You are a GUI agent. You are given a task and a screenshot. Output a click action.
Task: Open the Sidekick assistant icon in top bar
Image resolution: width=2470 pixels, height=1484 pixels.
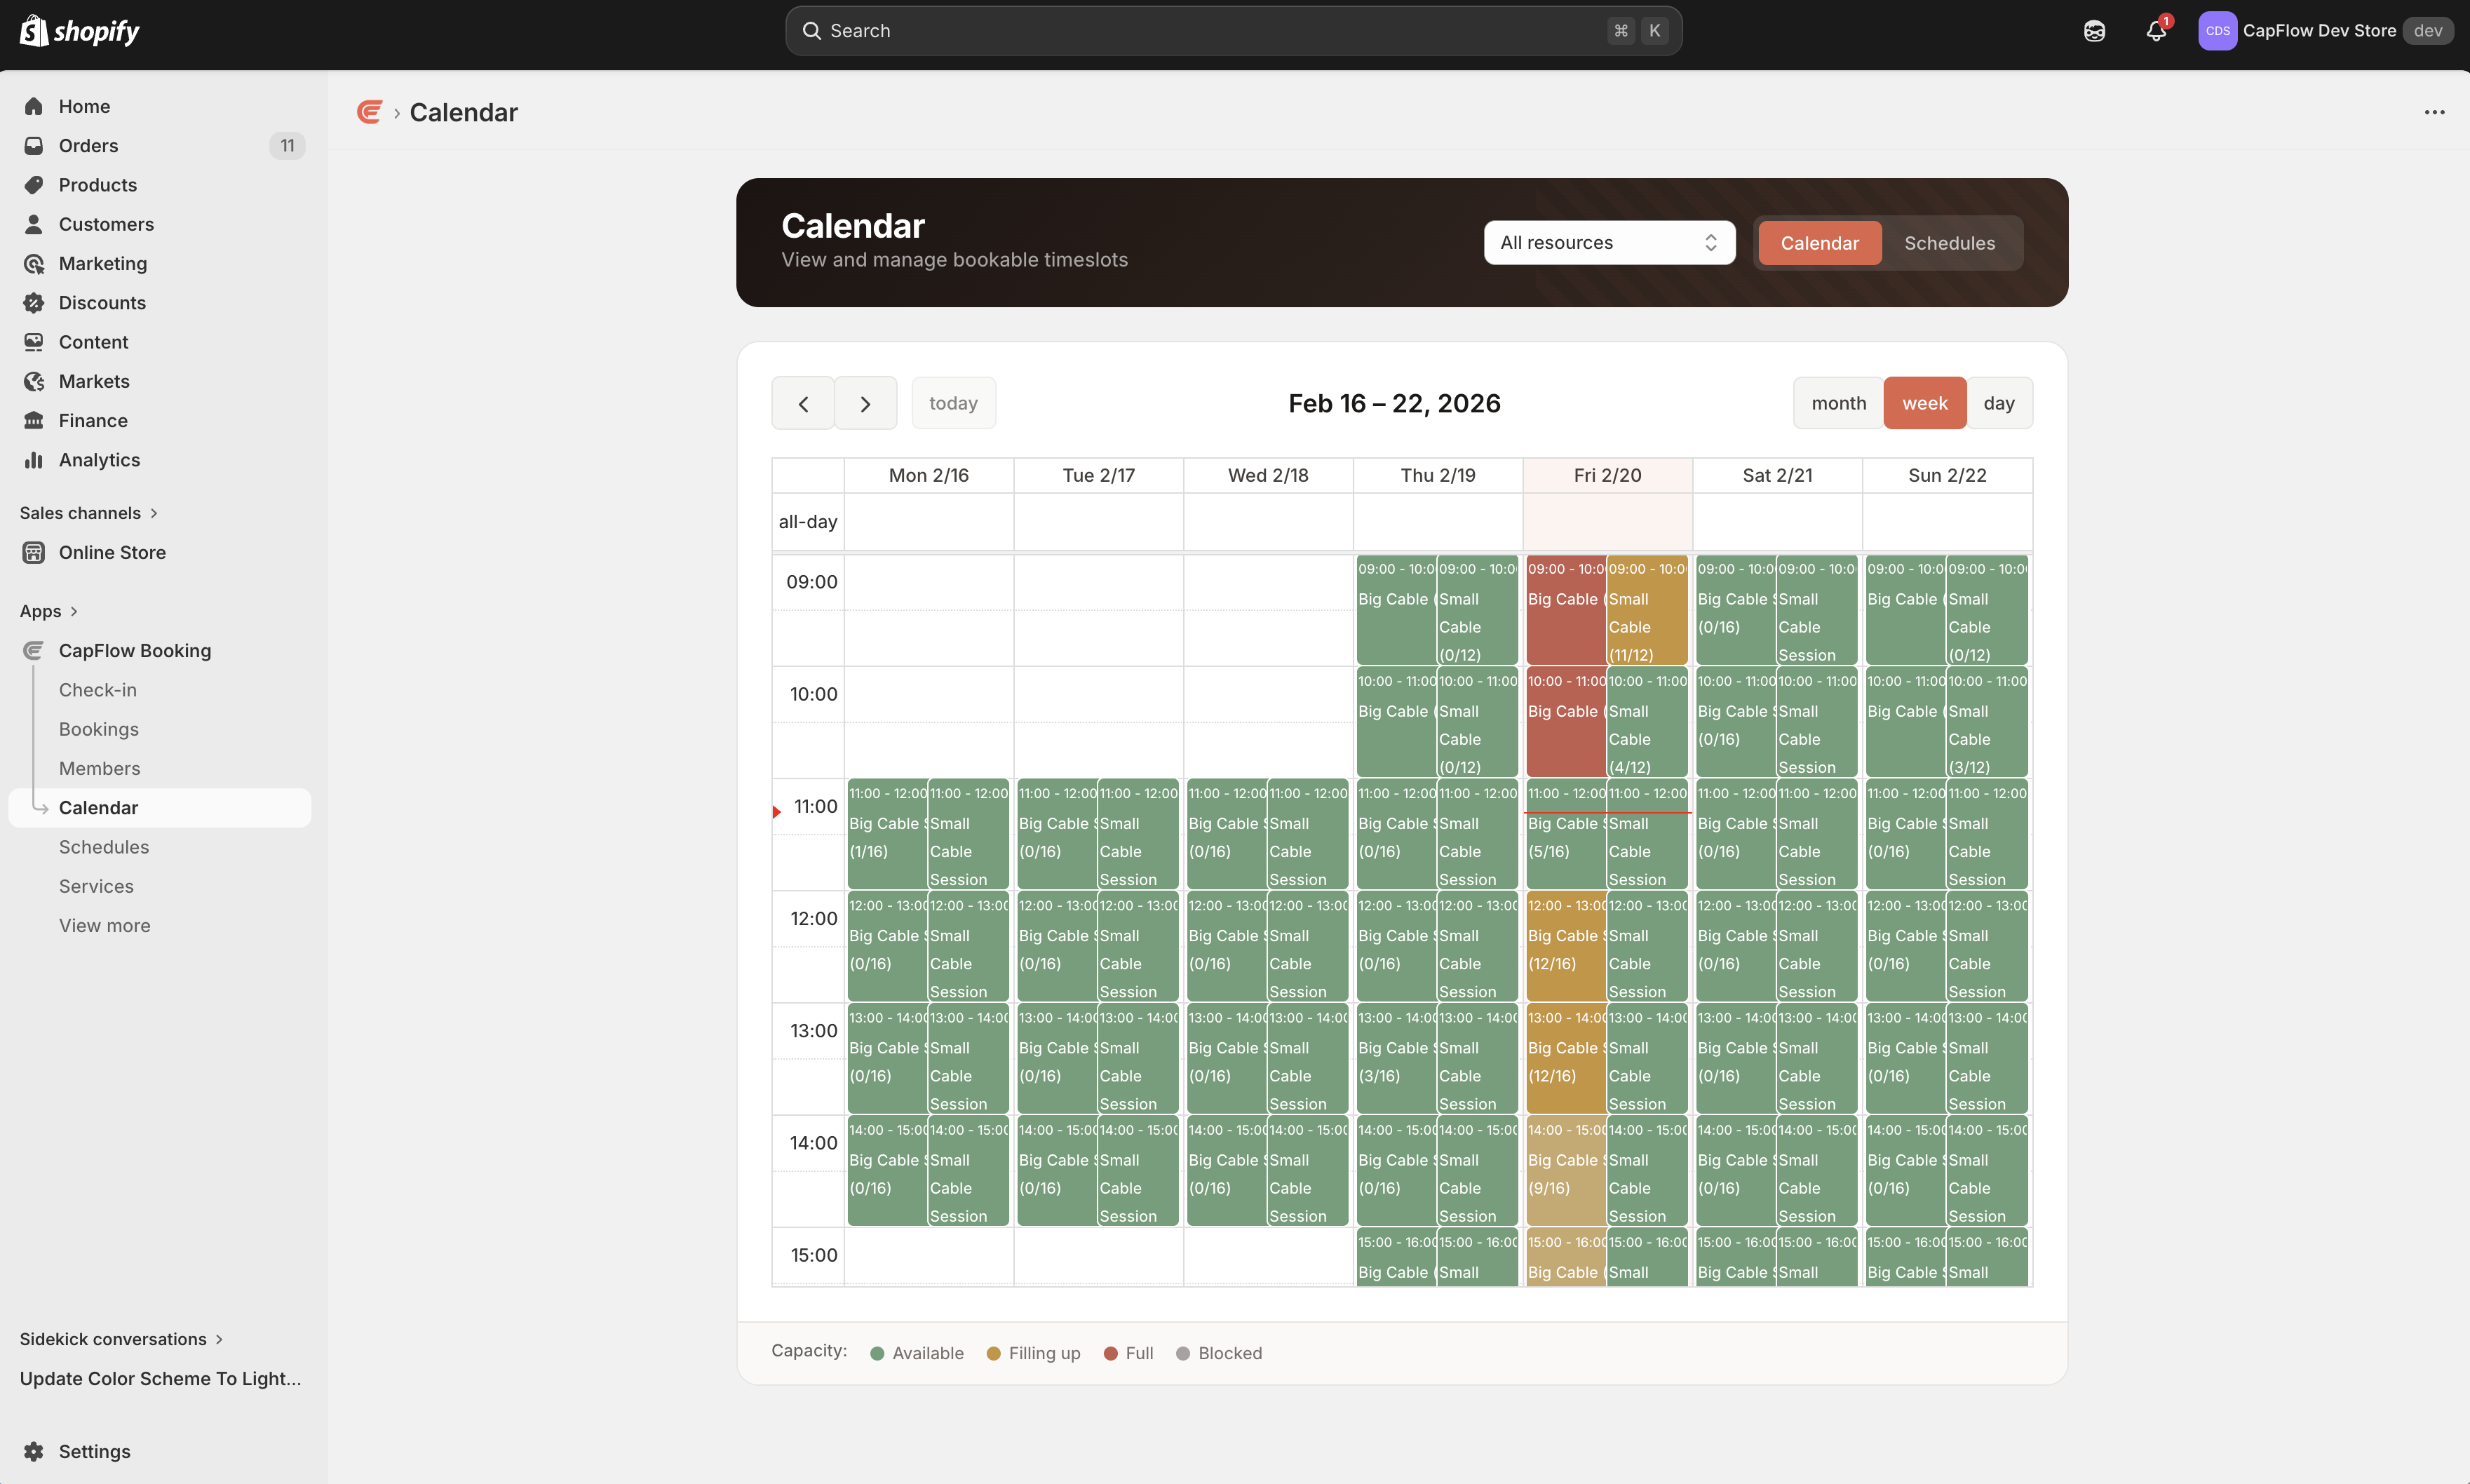click(2094, 30)
